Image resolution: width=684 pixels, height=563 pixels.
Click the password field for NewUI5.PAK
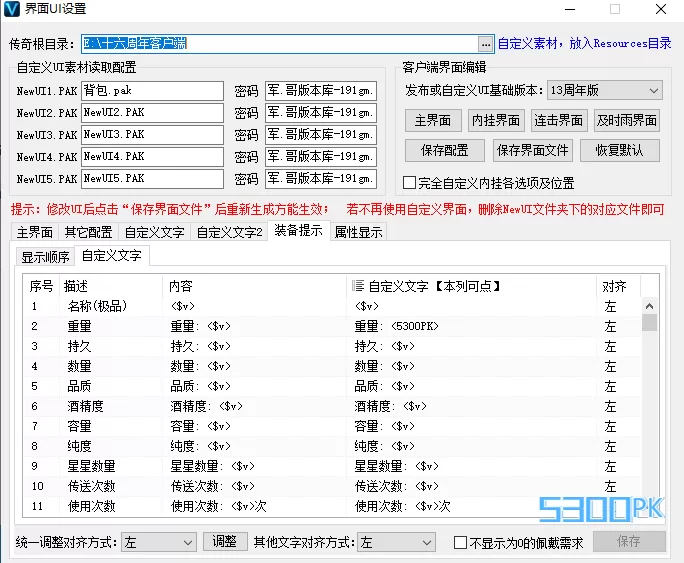[x=321, y=178]
